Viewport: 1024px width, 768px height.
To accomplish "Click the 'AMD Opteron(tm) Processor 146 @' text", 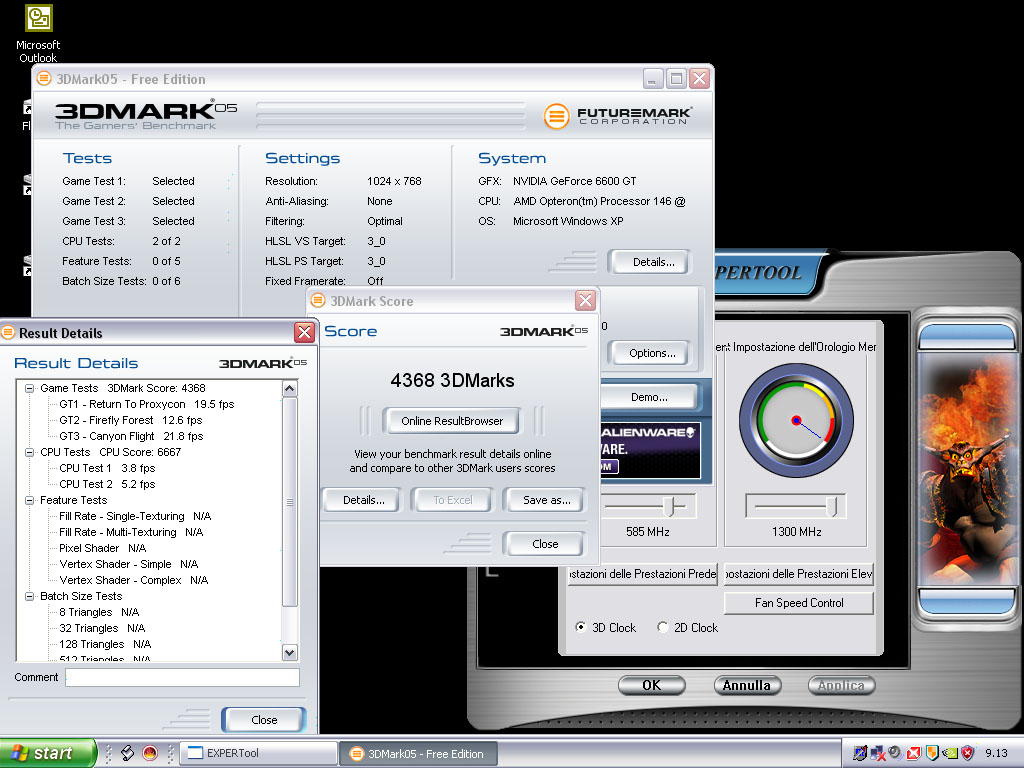I will click(x=600, y=201).
